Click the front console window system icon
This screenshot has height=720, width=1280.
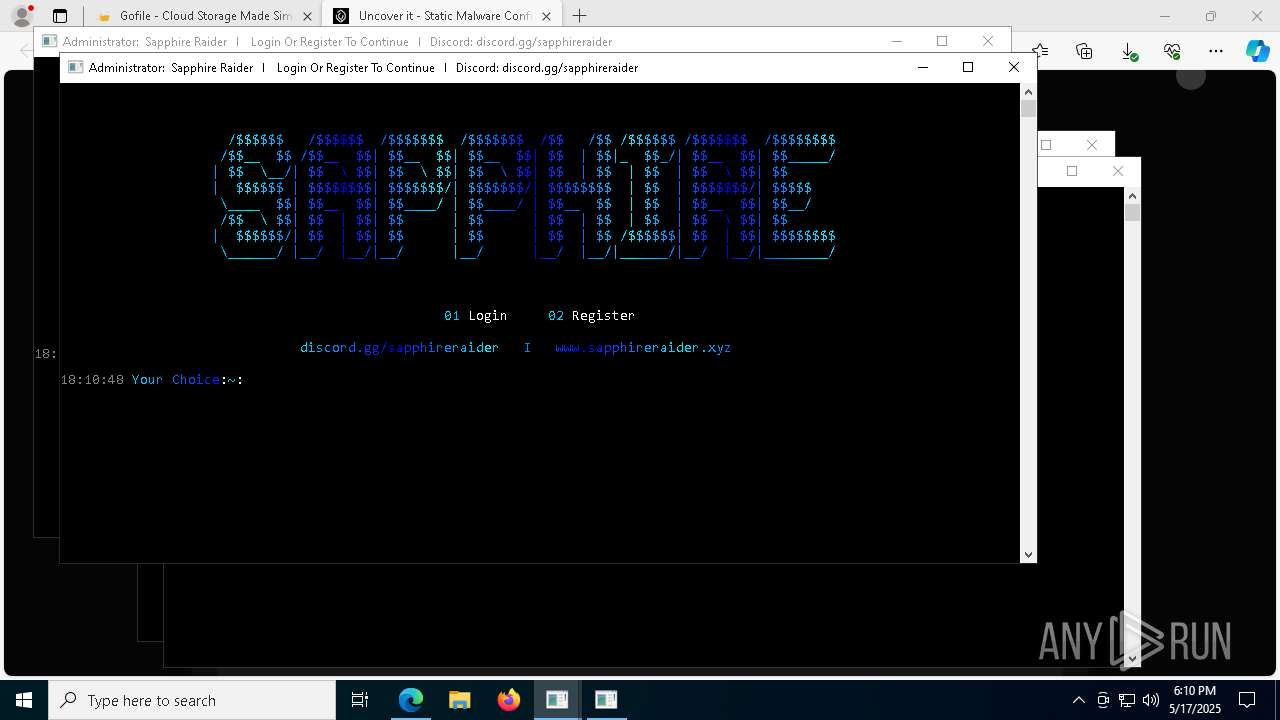[75, 67]
